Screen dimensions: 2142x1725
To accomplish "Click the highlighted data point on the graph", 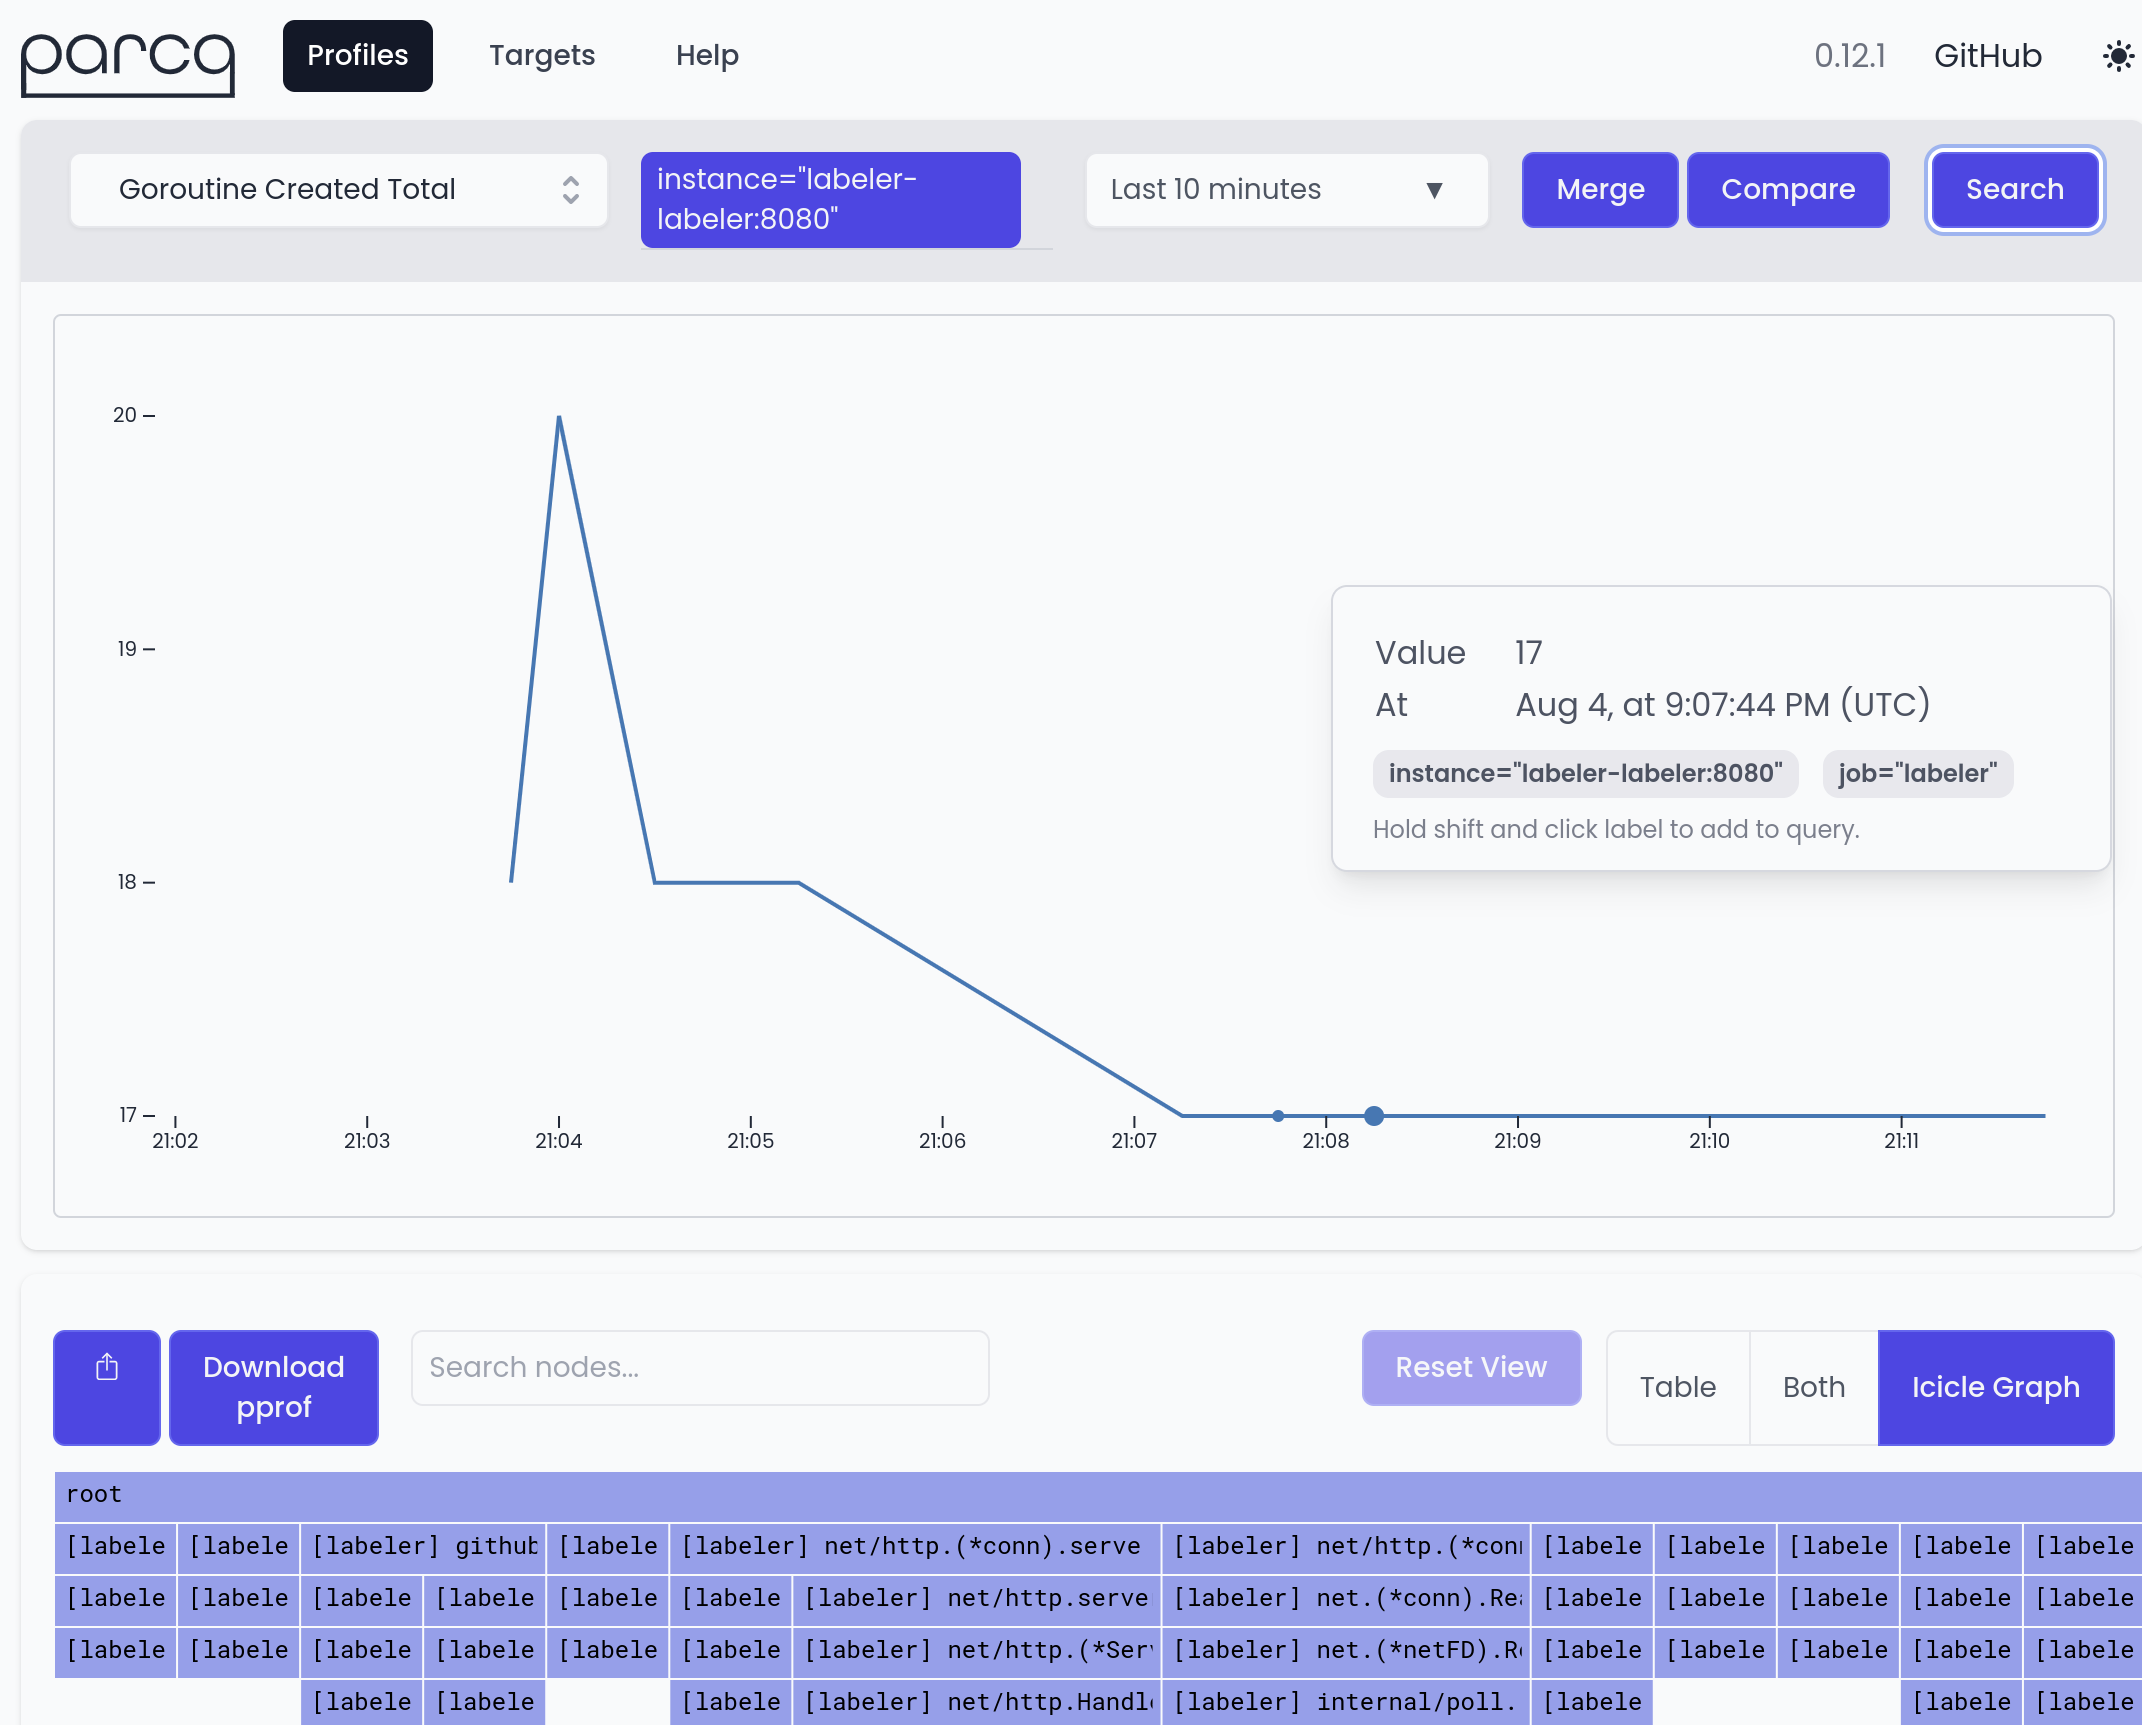I will click(1374, 1115).
